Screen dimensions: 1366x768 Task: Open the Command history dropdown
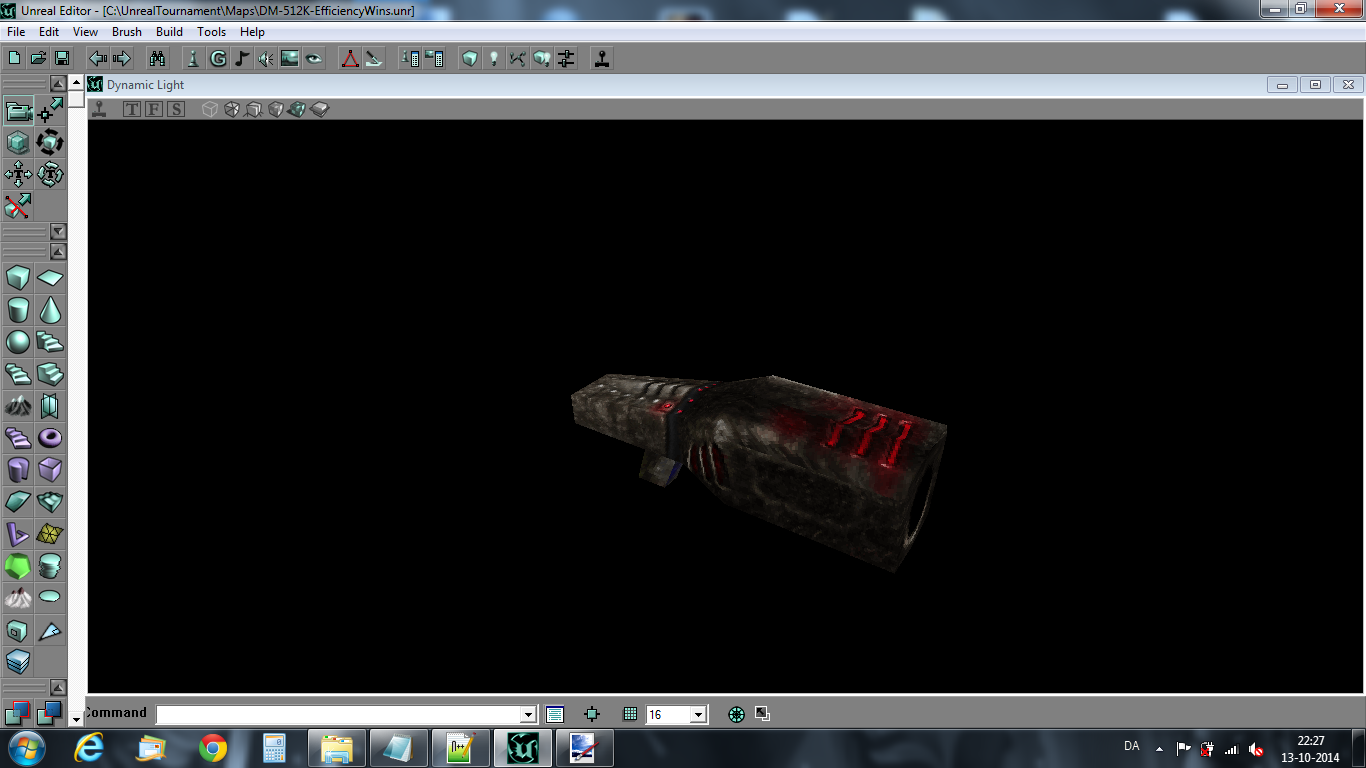coord(529,714)
